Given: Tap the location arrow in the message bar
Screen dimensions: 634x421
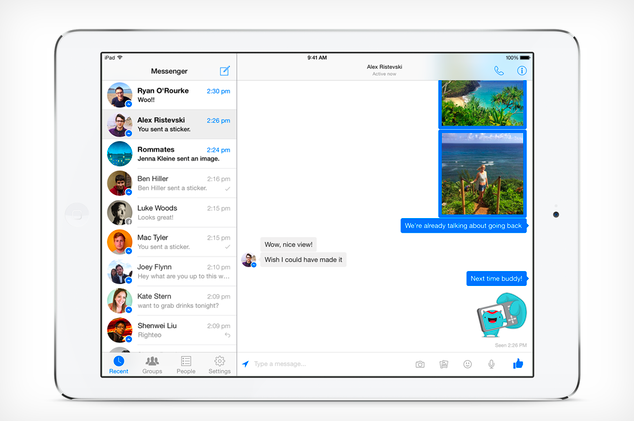Looking at the screenshot, I should tap(245, 364).
